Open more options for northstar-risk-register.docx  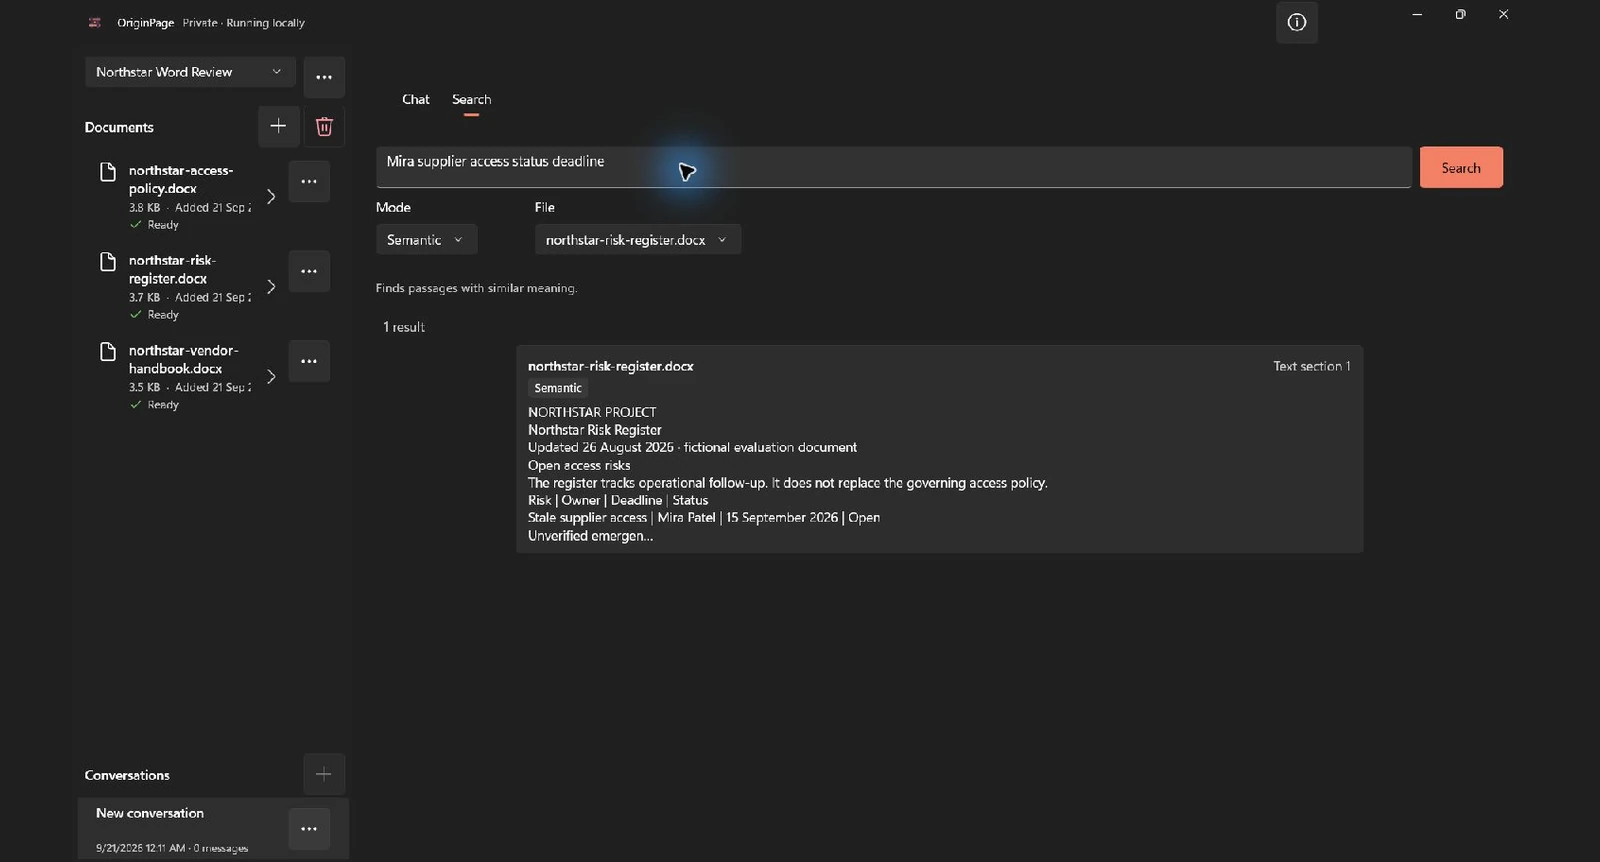309,271
